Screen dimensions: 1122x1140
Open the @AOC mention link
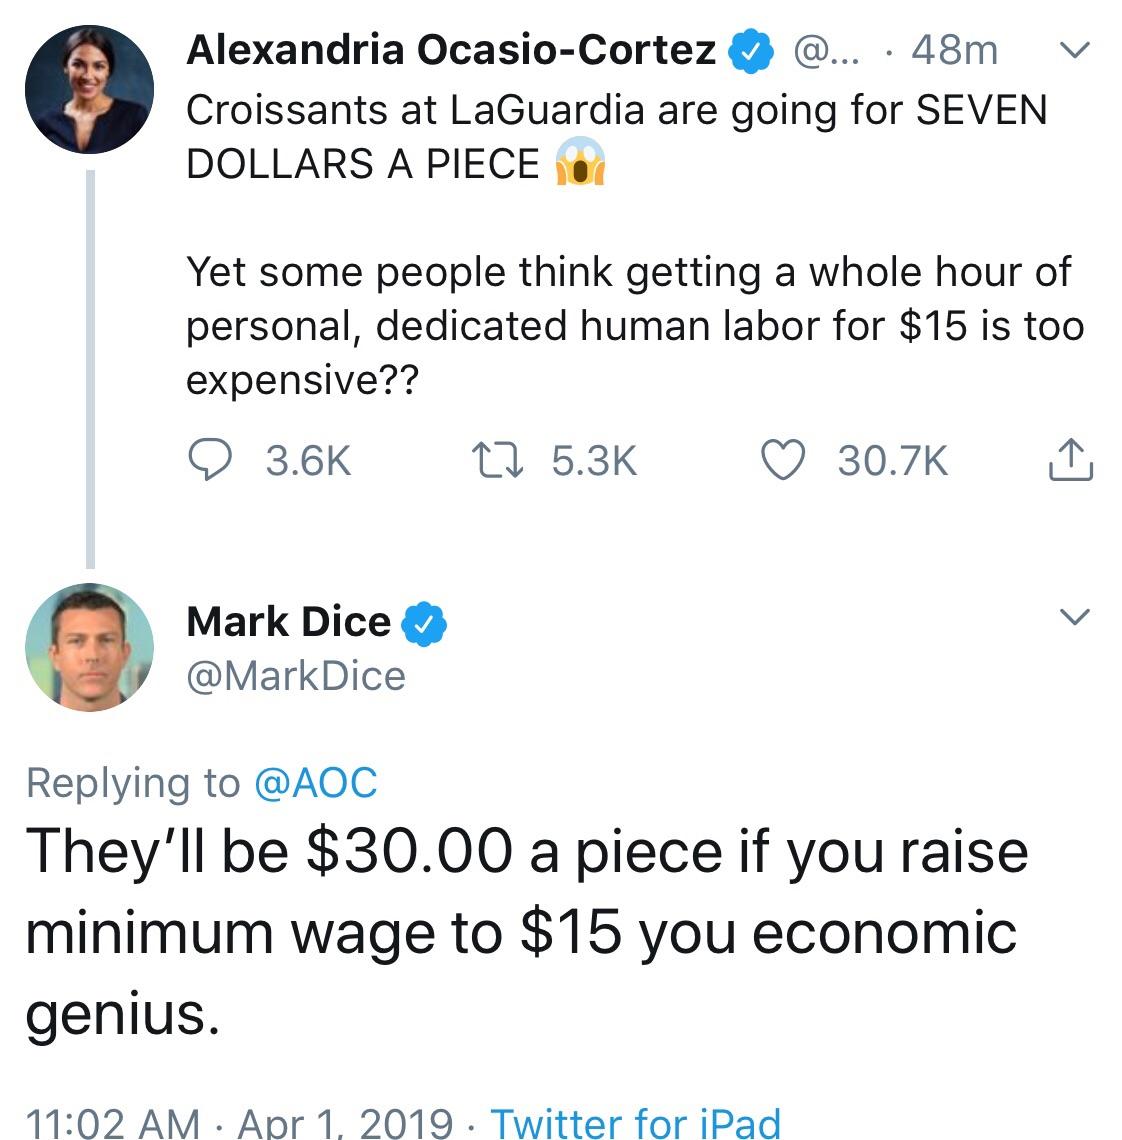pos(316,783)
